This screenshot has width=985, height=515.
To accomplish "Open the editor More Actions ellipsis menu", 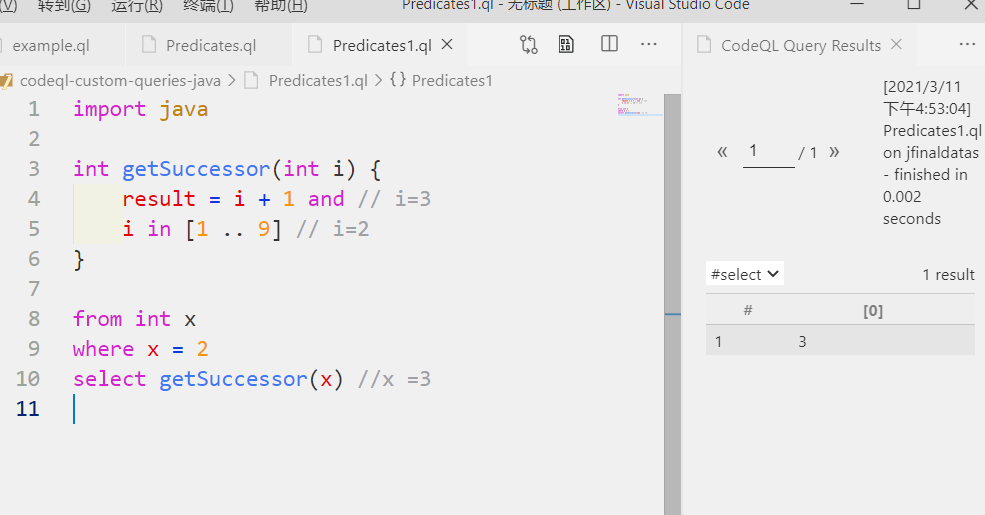I will point(648,44).
